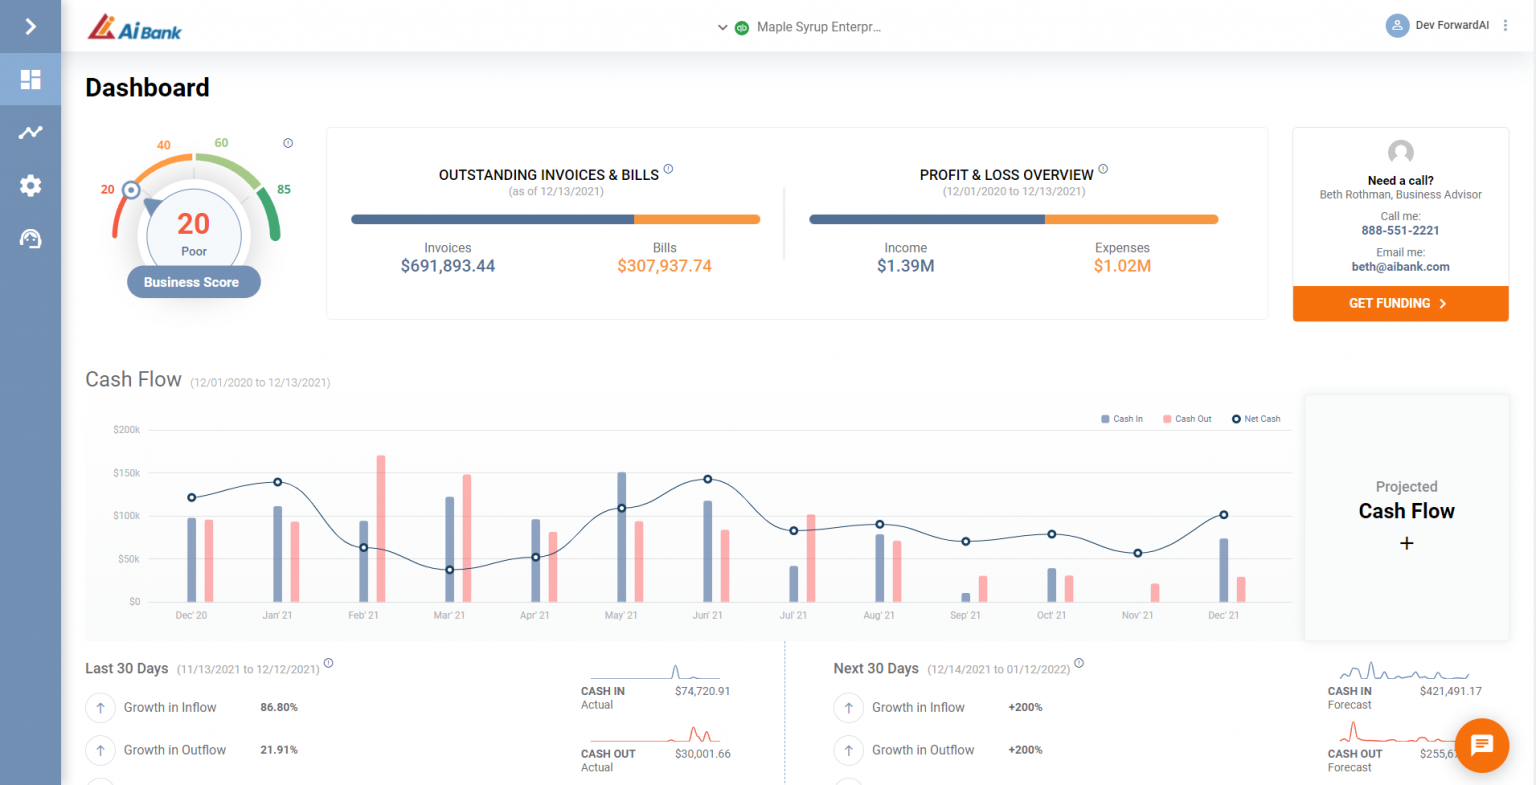Email advisor via beth@aibank.com link
This screenshot has height=785, width=1536.
click(1400, 266)
